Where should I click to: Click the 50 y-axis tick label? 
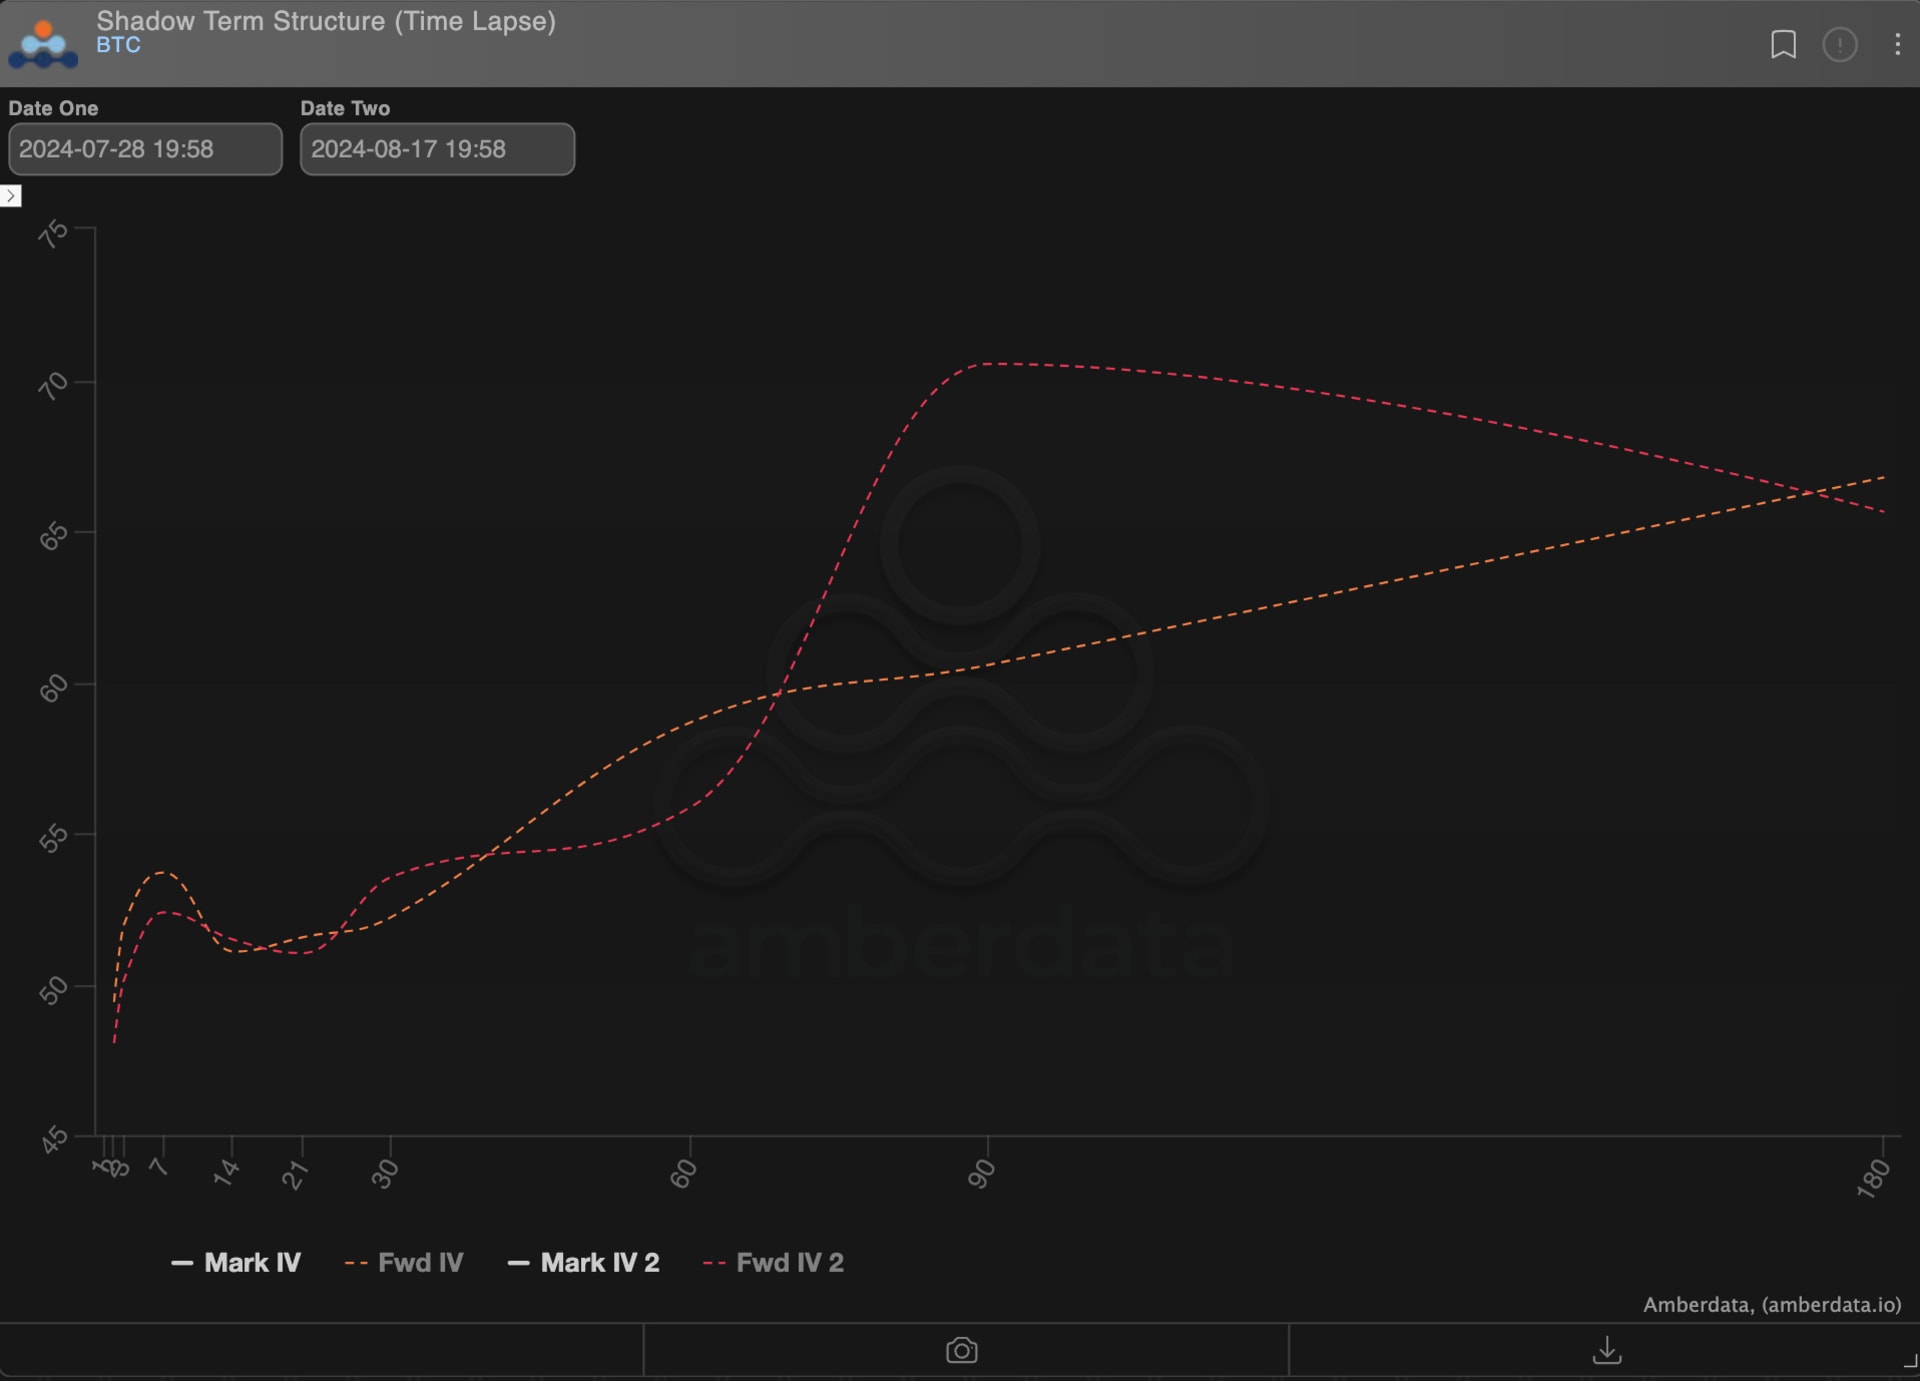pyautogui.click(x=53, y=990)
